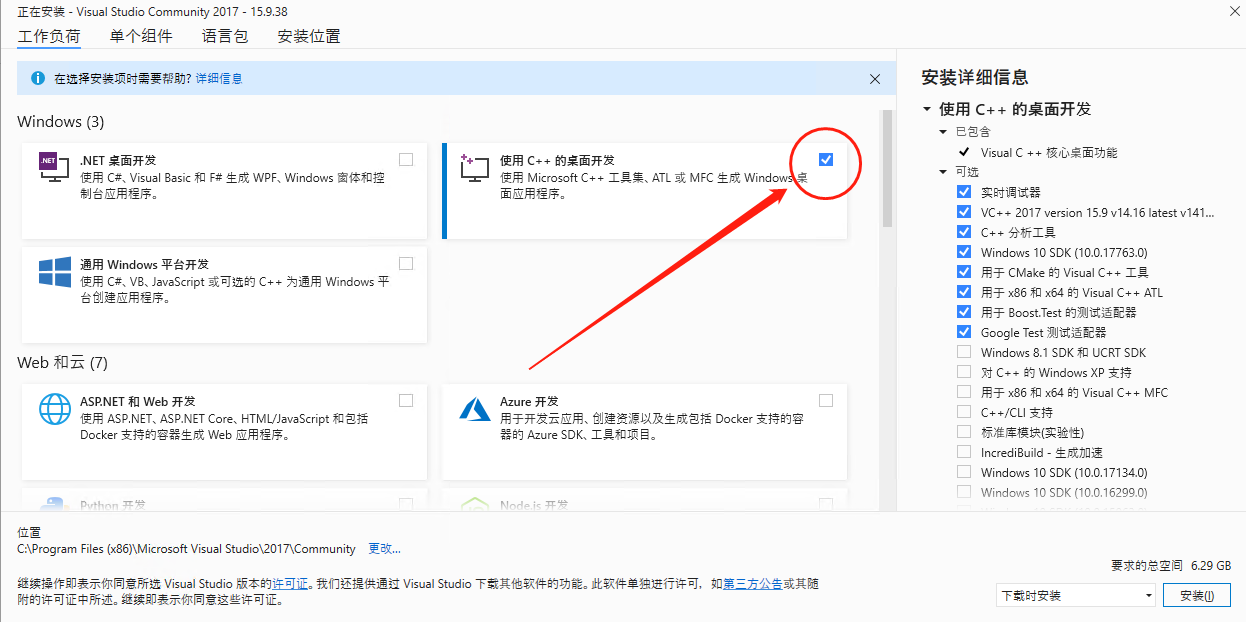Click the install path C:\Program Files (x86) text

click(186, 549)
